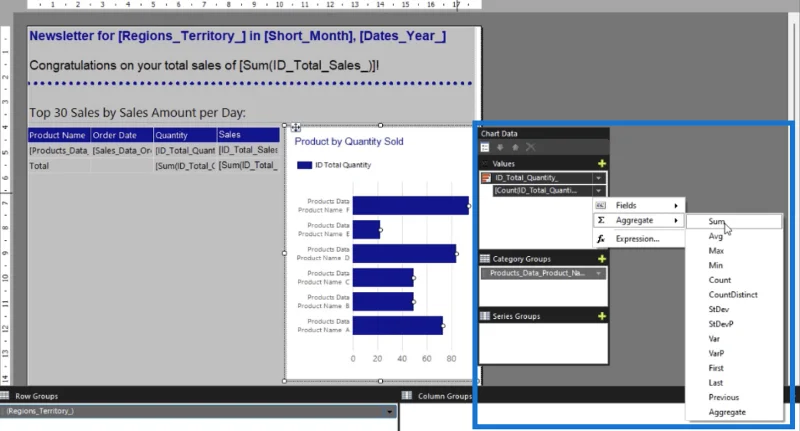Image resolution: width=800 pixels, height=431 pixels.
Task: Click move down arrow in Chart Data toolbar
Action: pyautogui.click(x=500, y=147)
